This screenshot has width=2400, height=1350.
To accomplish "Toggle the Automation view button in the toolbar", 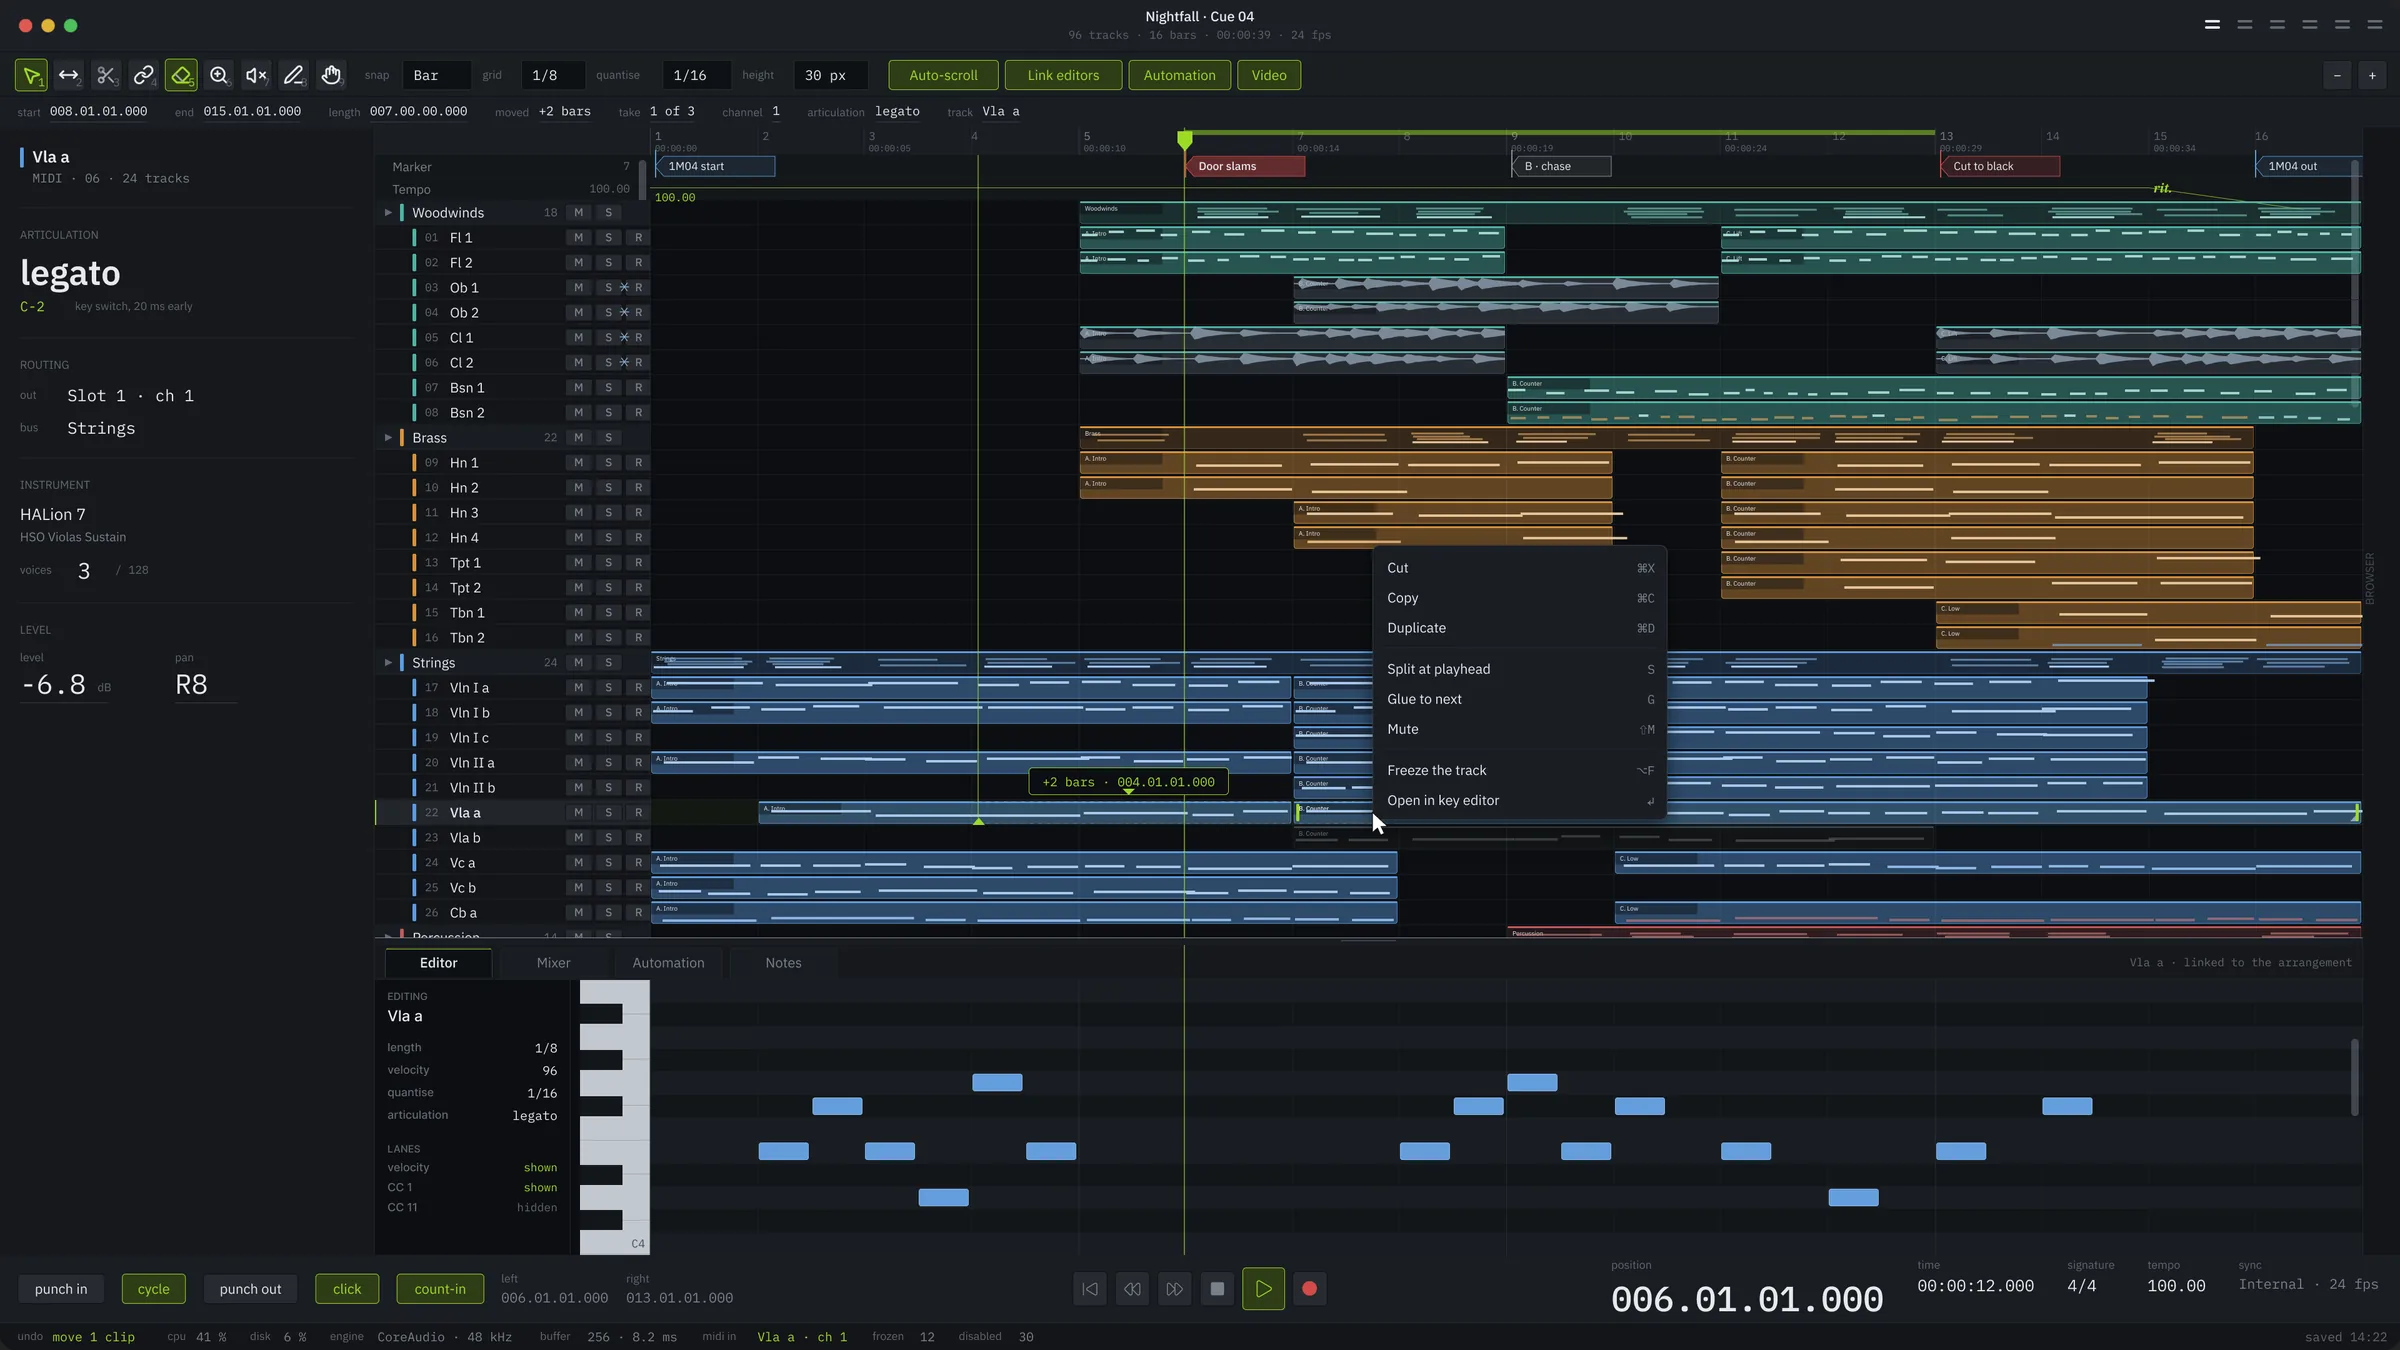I will pos(1180,75).
